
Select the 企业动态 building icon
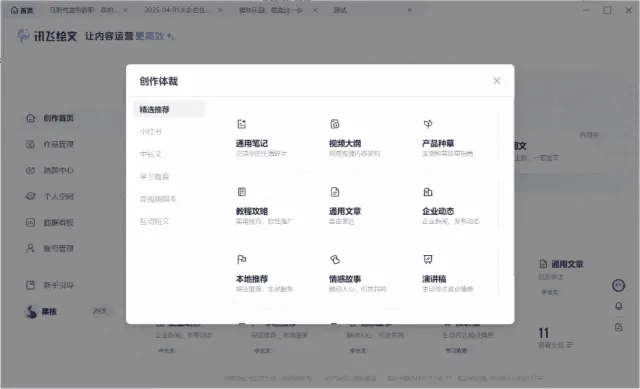(428, 192)
